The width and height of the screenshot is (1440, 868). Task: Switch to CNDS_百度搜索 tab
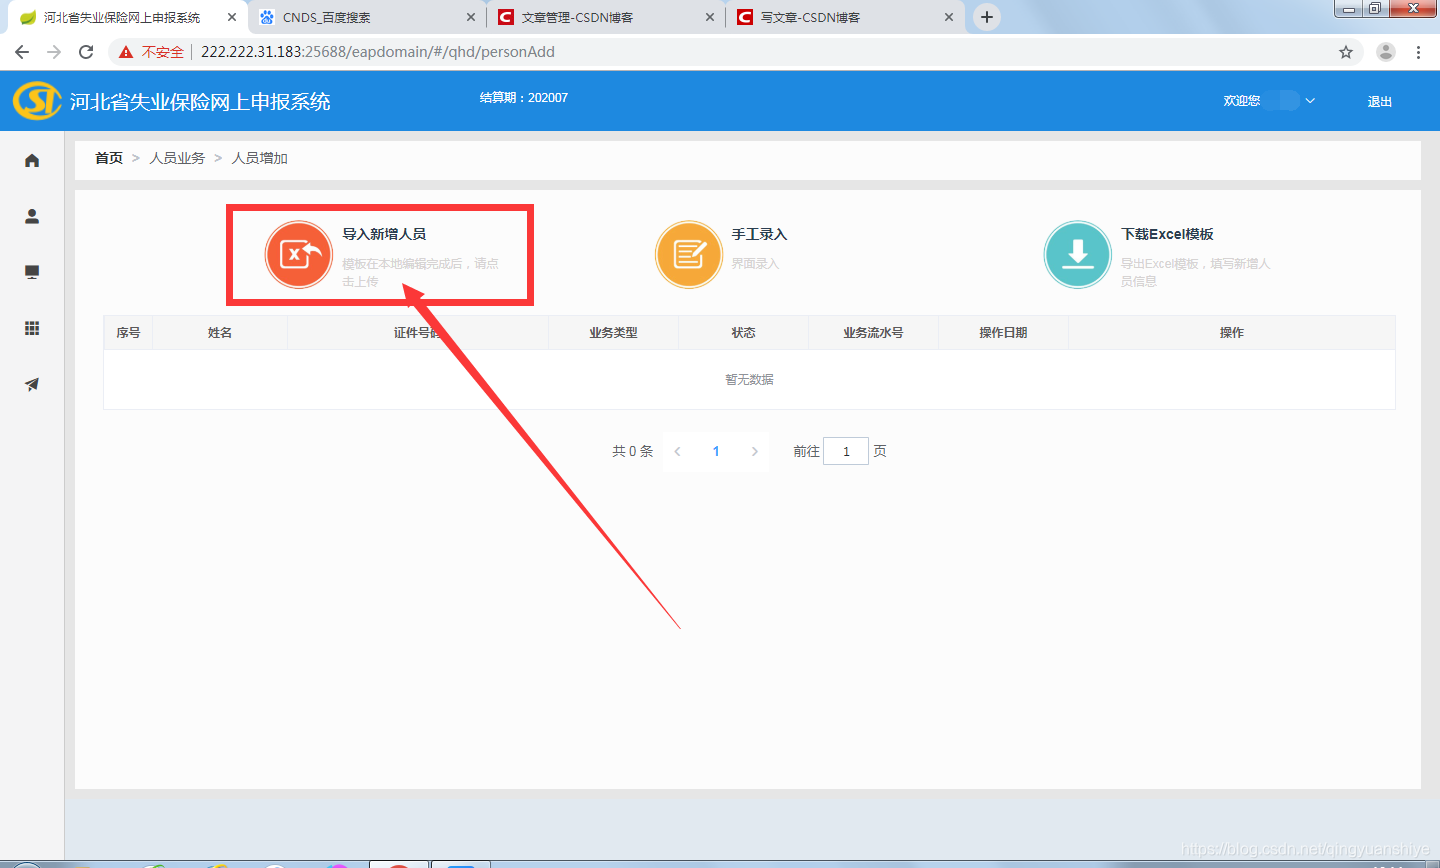tap(367, 17)
